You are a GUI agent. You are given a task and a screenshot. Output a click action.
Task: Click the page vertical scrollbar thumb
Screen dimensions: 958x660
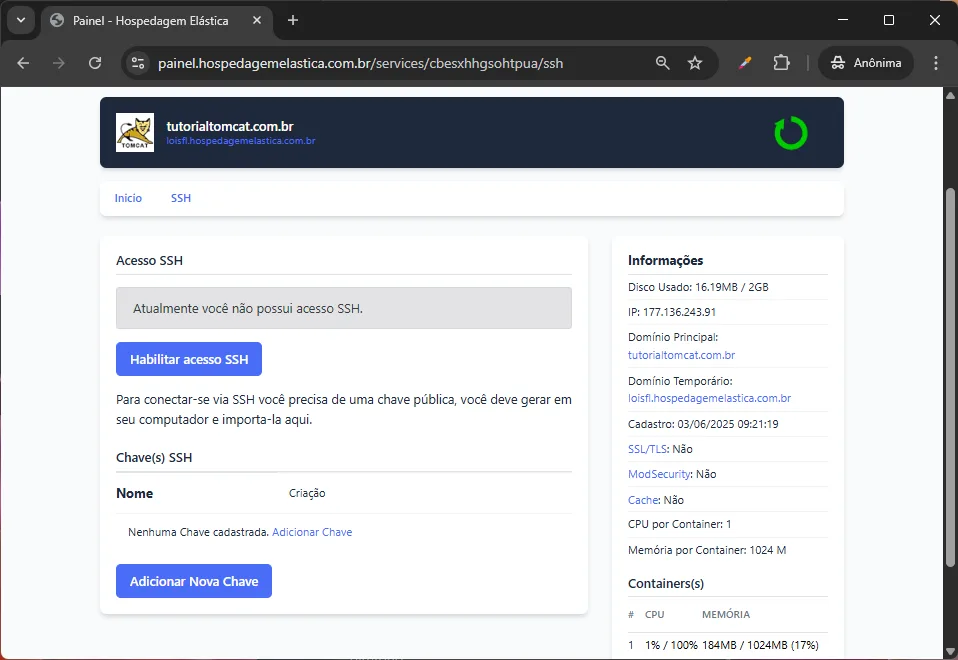(x=950, y=379)
